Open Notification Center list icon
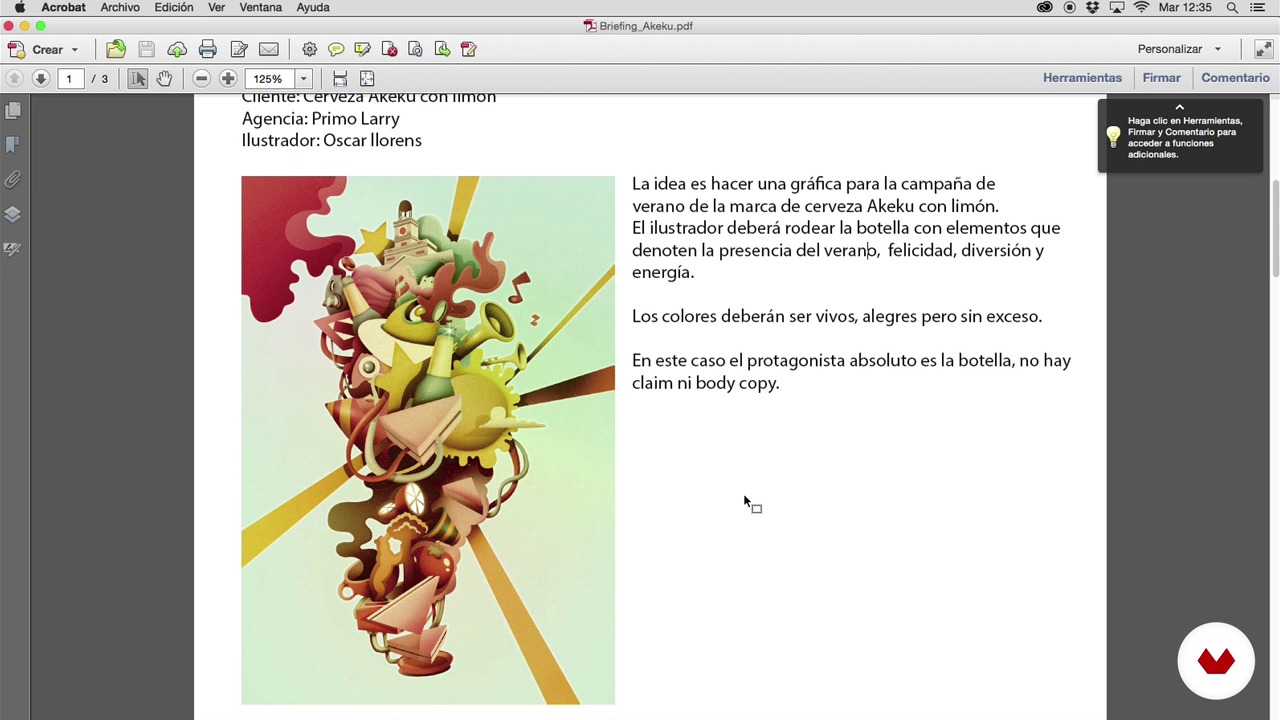The image size is (1280, 720). click(1258, 7)
